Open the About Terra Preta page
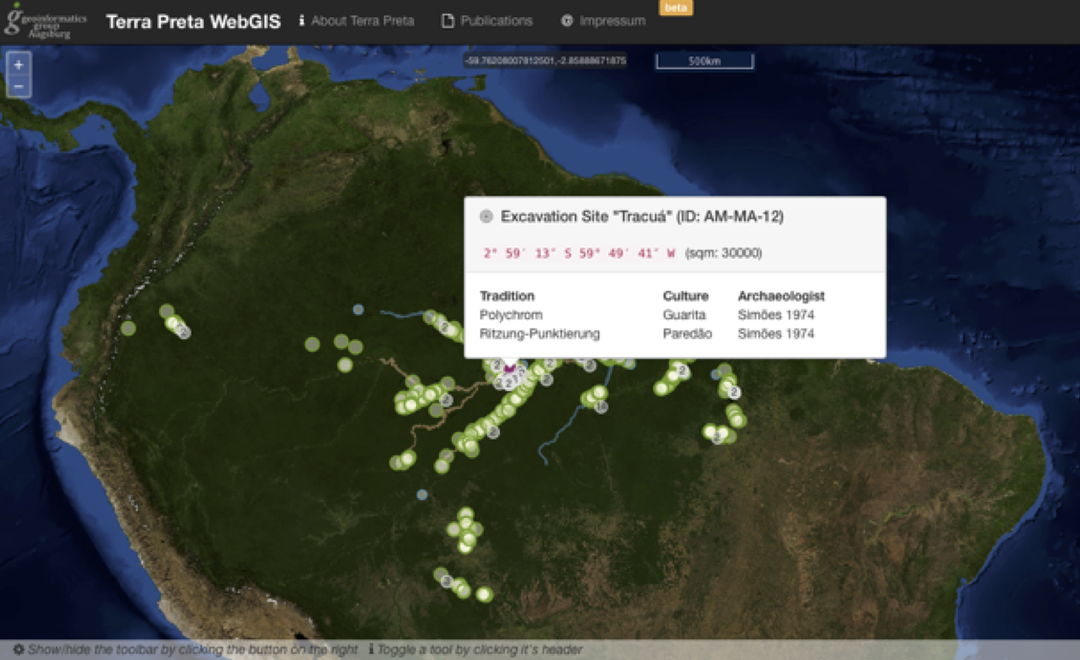 356,20
